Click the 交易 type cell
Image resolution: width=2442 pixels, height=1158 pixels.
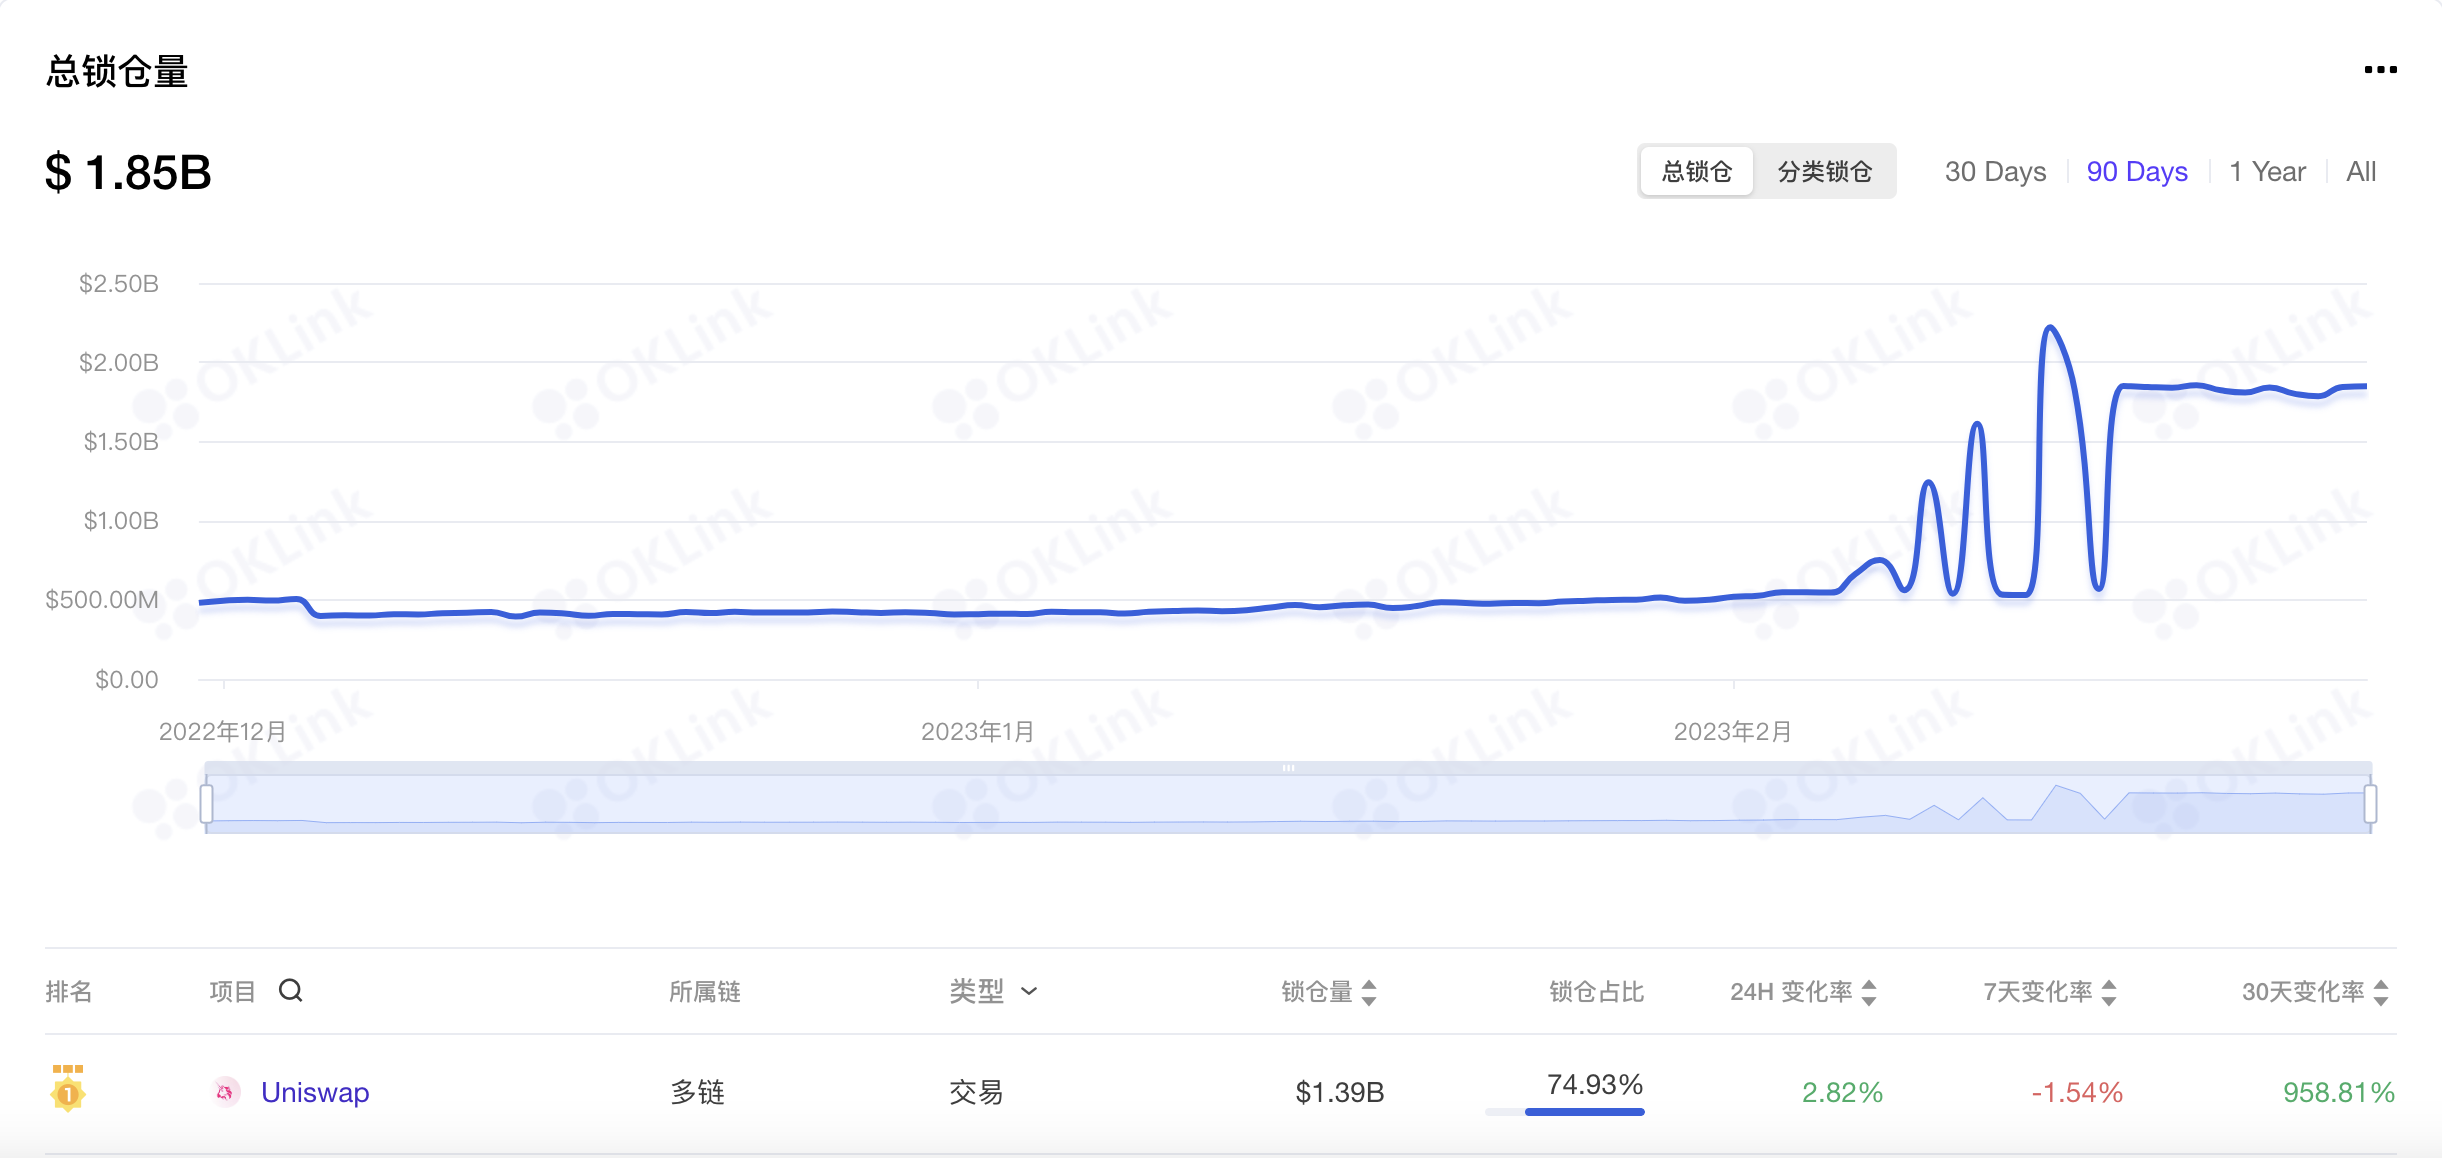click(976, 1092)
